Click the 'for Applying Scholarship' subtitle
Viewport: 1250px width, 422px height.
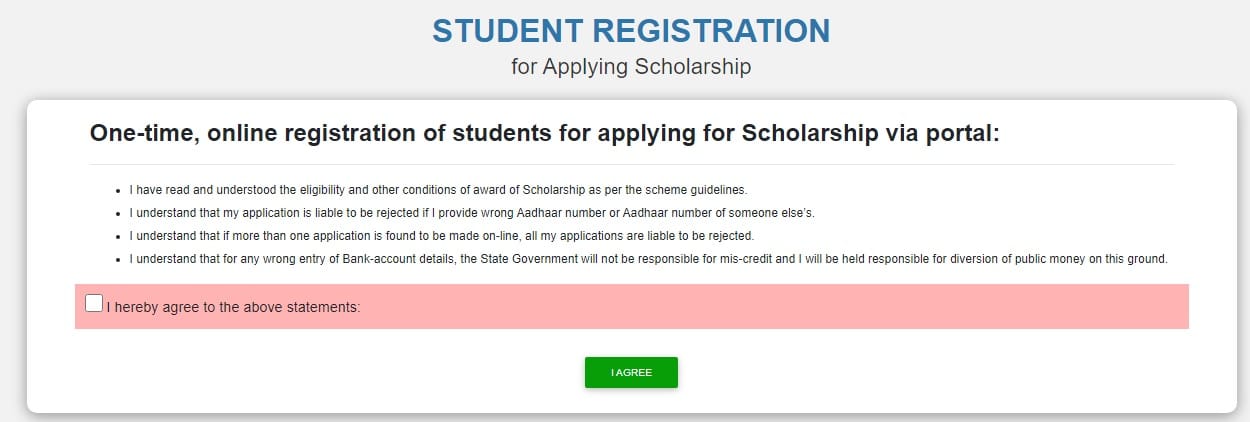631,67
